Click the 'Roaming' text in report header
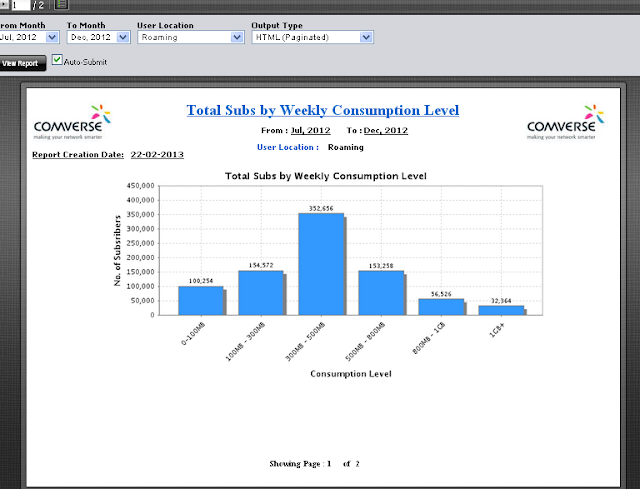 click(x=346, y=147)
